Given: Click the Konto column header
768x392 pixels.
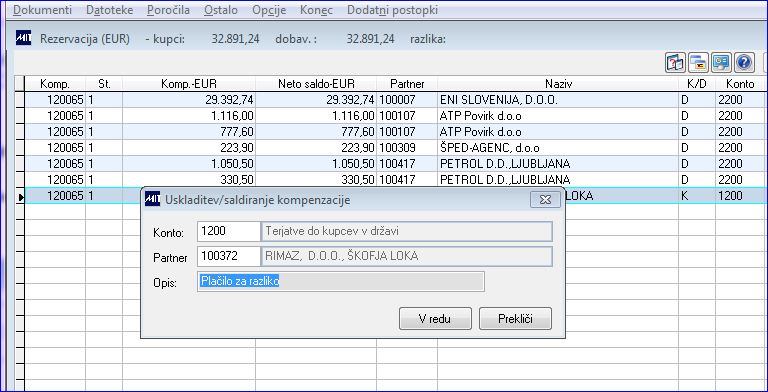Looking at the screenshot, I should tap(740, 84).
